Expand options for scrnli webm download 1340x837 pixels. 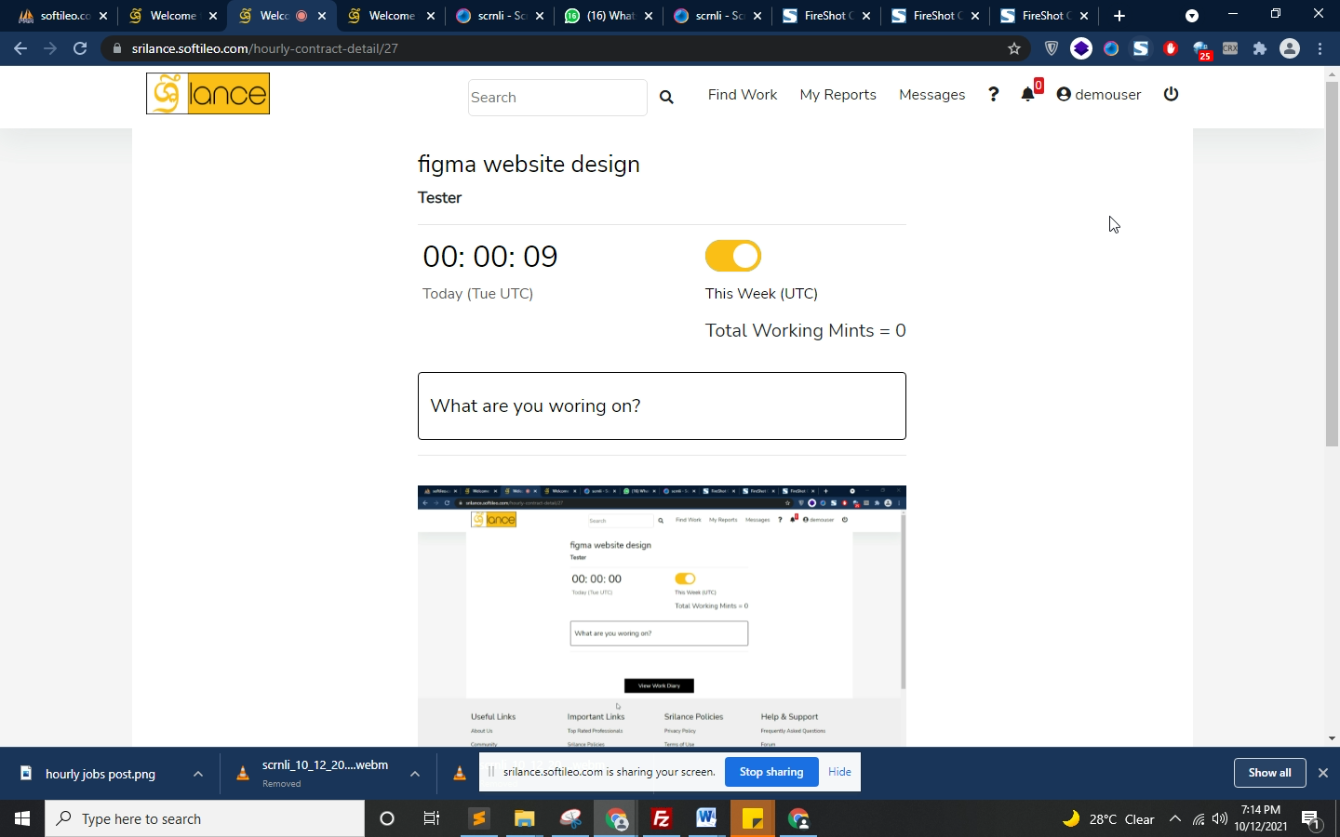point(414,773)
